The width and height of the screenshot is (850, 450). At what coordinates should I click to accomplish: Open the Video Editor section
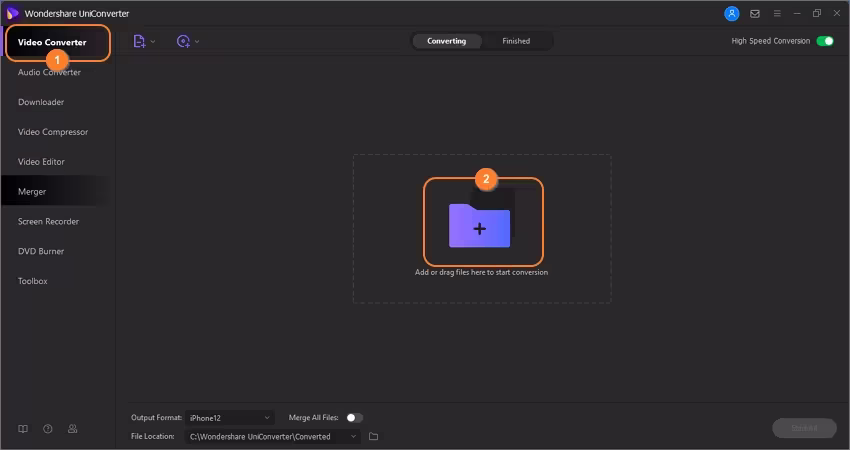click(41, 162)
